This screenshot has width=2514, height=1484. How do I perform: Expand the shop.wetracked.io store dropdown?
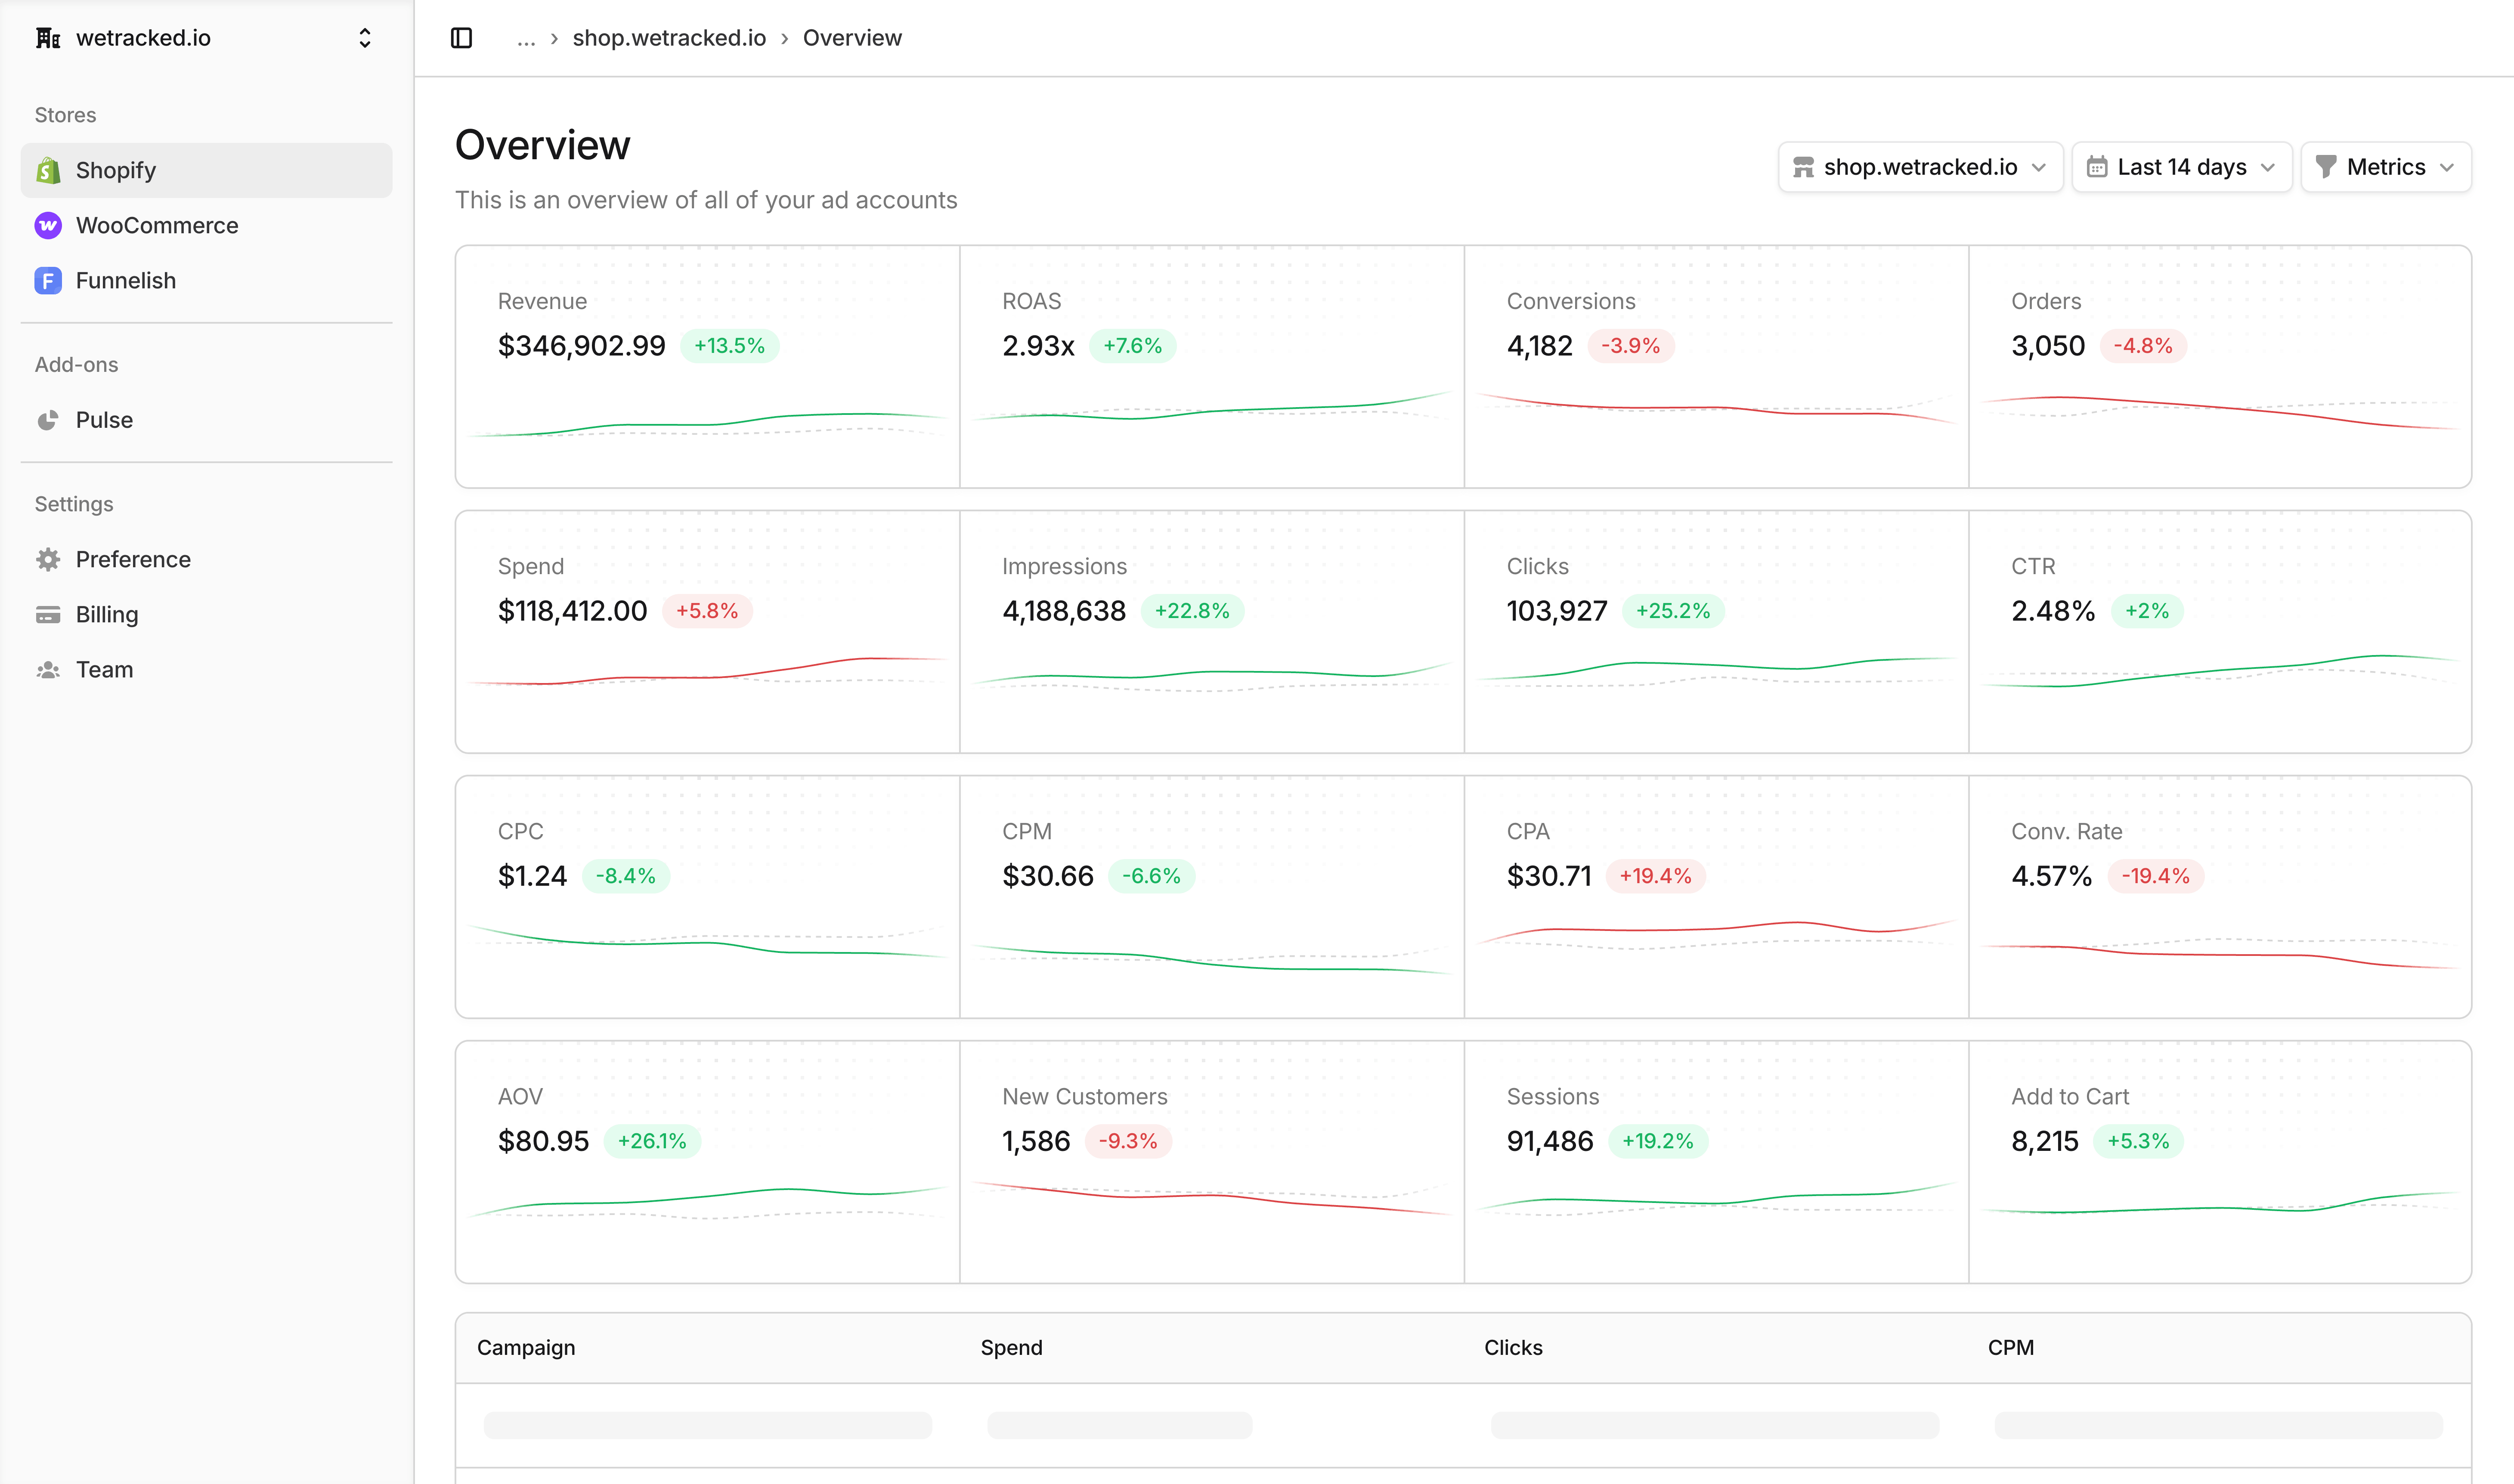[x=1920, y=167]
